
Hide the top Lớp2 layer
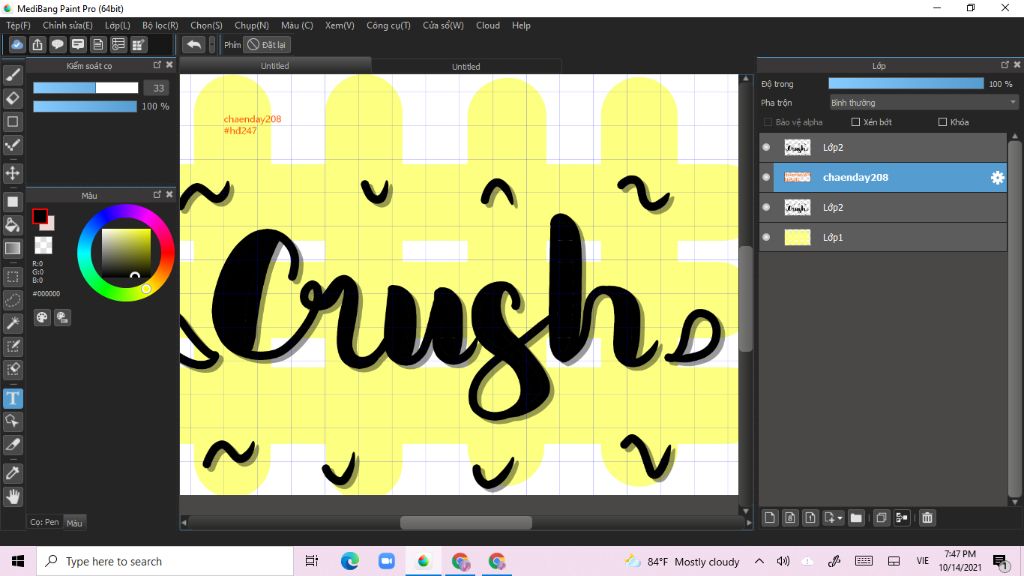point(767,147)
